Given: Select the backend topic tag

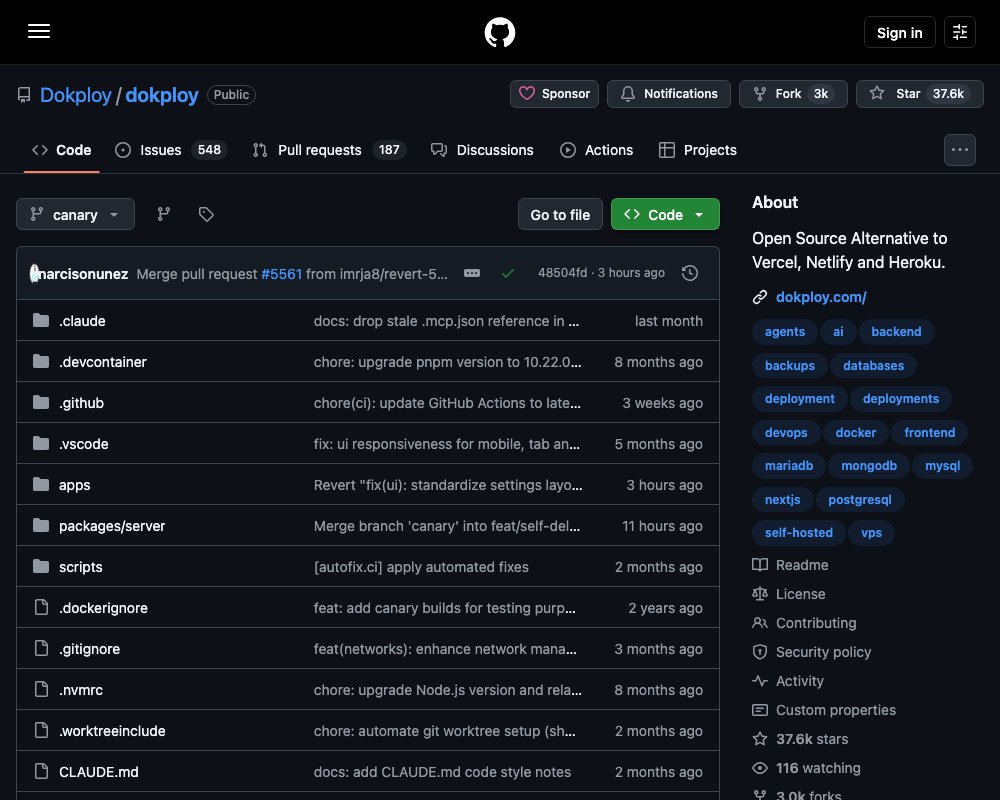Looking at the screenshot, I should tap(896, 332).
